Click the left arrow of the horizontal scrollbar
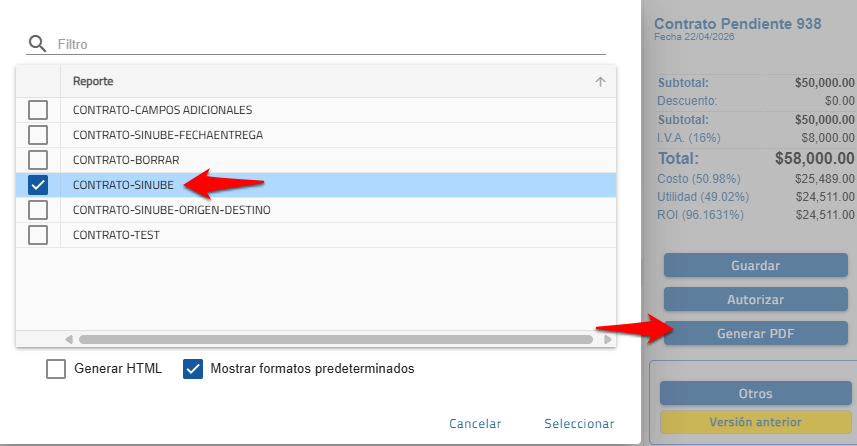The image size is (857, 446). 69,339
